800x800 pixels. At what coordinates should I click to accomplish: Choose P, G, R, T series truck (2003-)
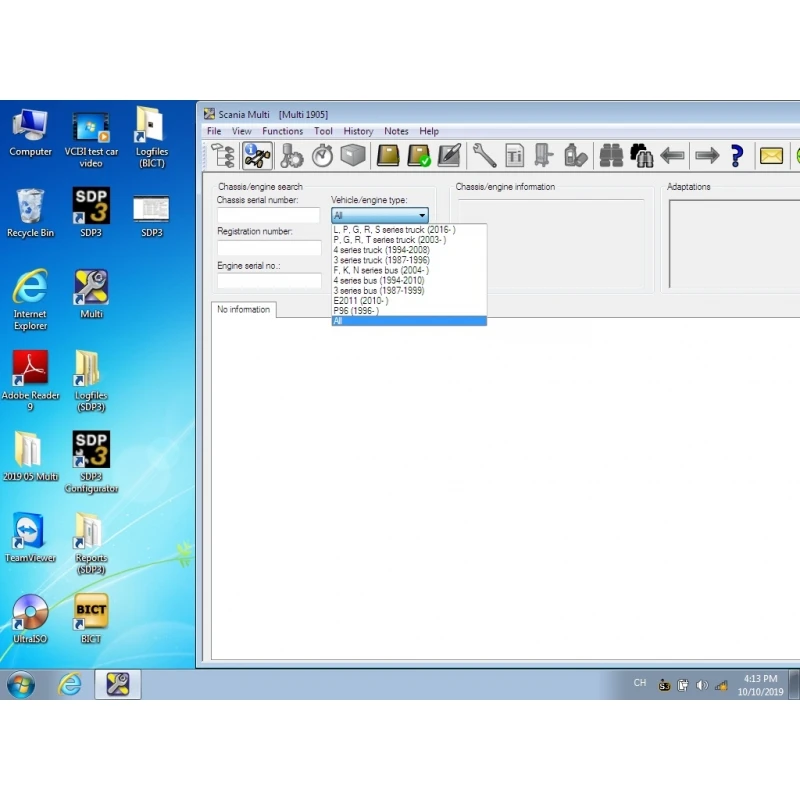(x=409, y=240)
